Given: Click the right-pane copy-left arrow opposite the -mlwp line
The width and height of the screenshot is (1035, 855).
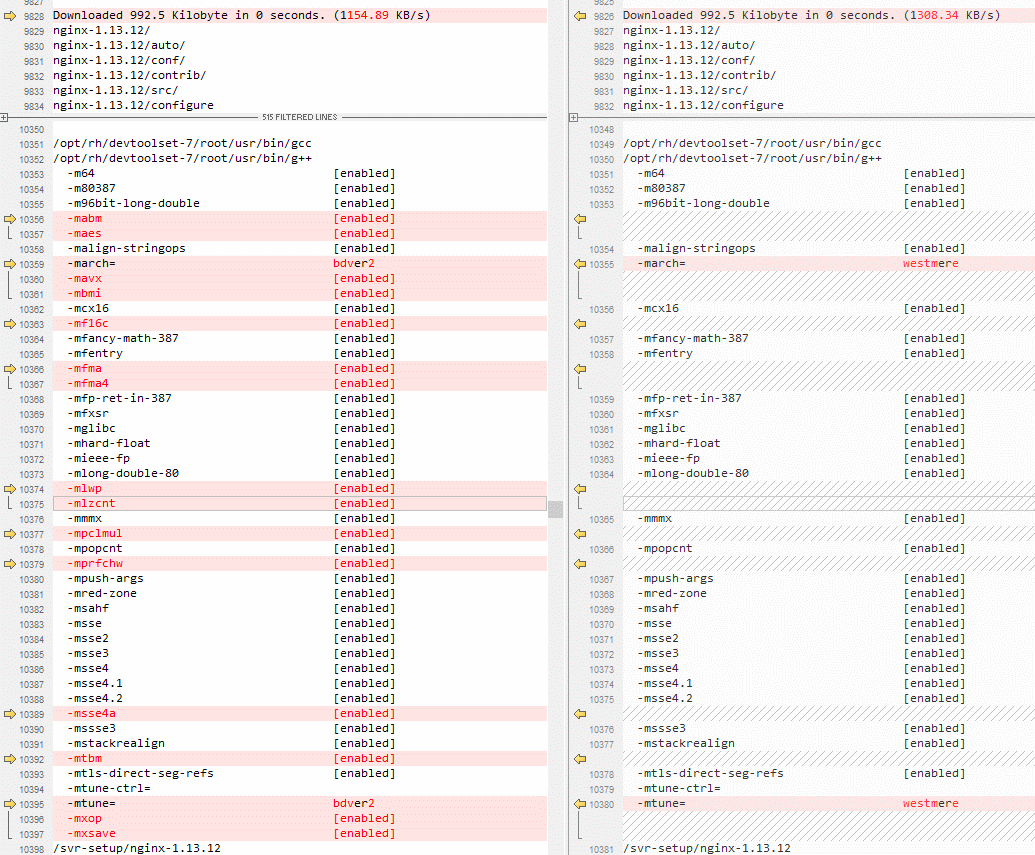Looking at the screenshot, I should (580, 489).
